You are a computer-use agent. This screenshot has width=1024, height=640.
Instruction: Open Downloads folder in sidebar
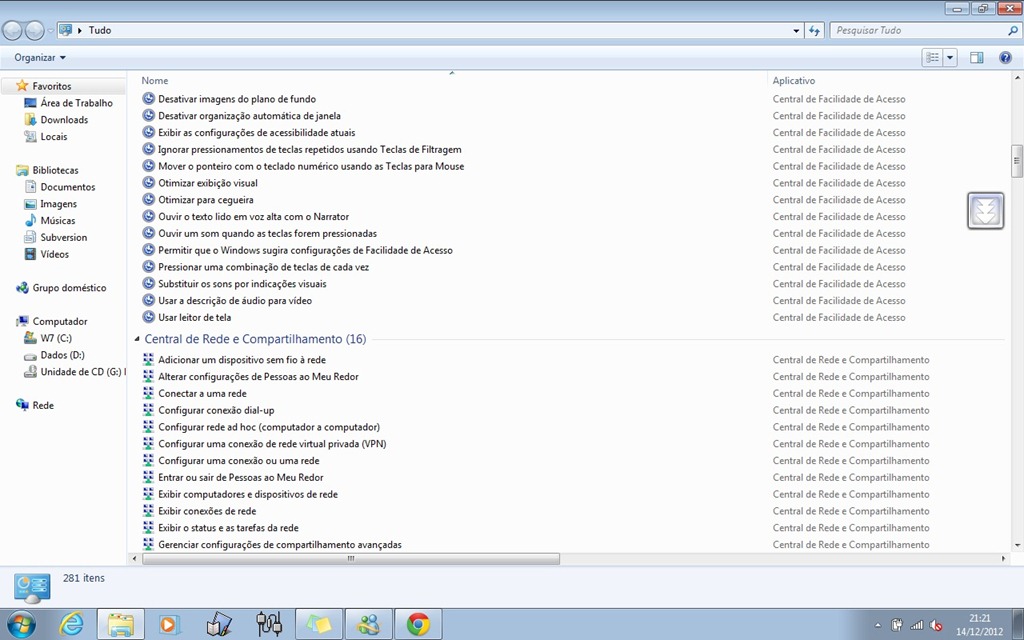(64, 120)
